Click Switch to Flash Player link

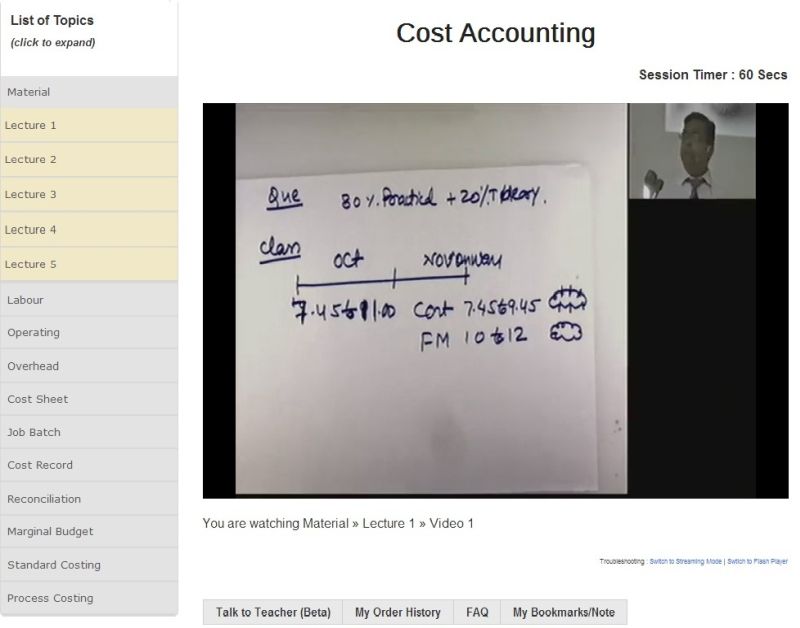757,561
